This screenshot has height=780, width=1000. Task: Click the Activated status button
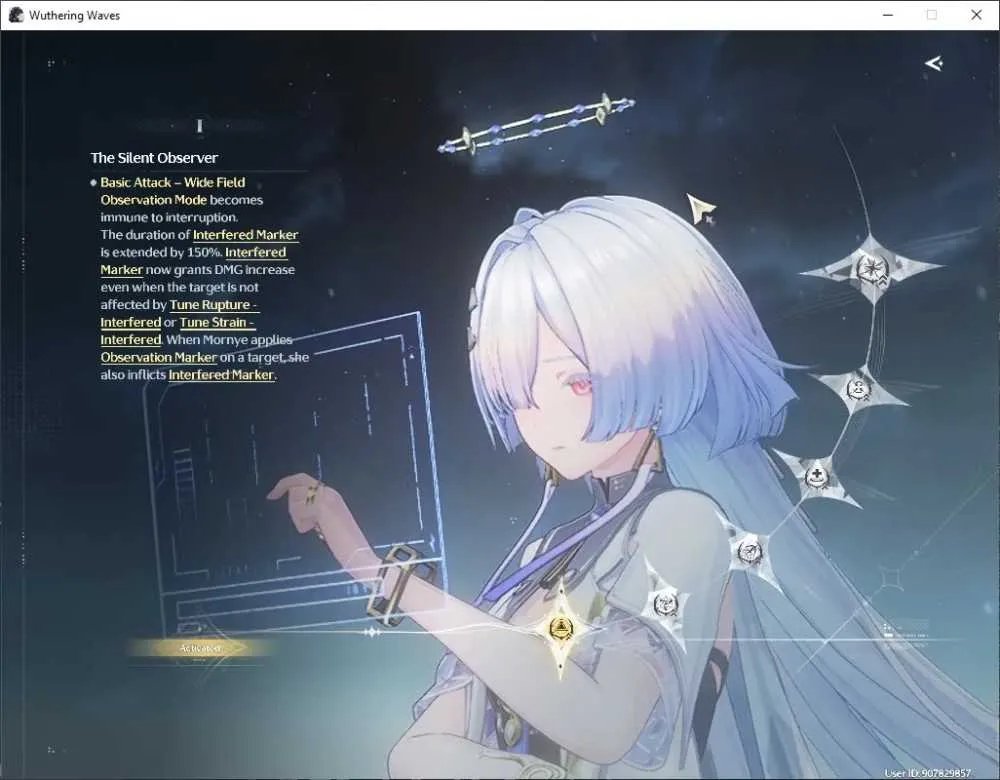click(x=200, y=648)
